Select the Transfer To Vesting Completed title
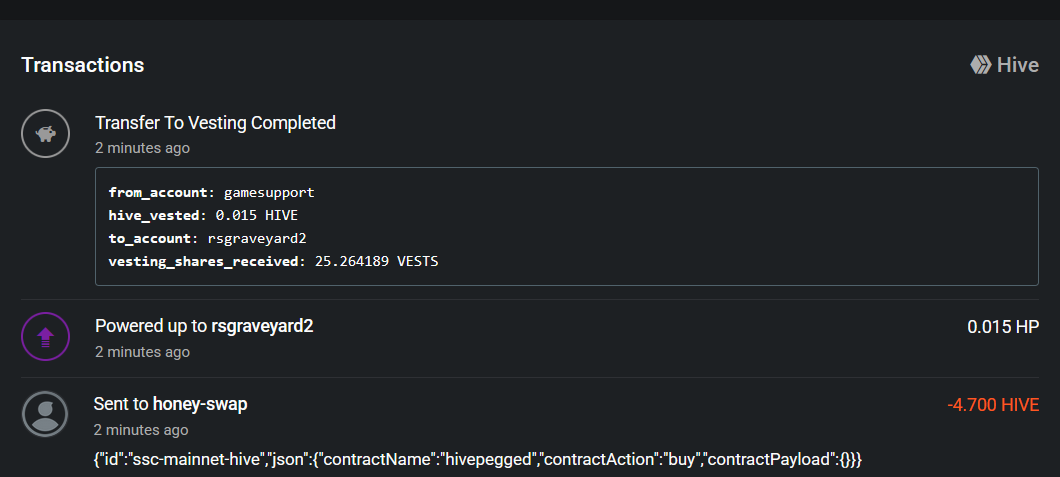Viewport: 1060px width, 477px height. 216,123
